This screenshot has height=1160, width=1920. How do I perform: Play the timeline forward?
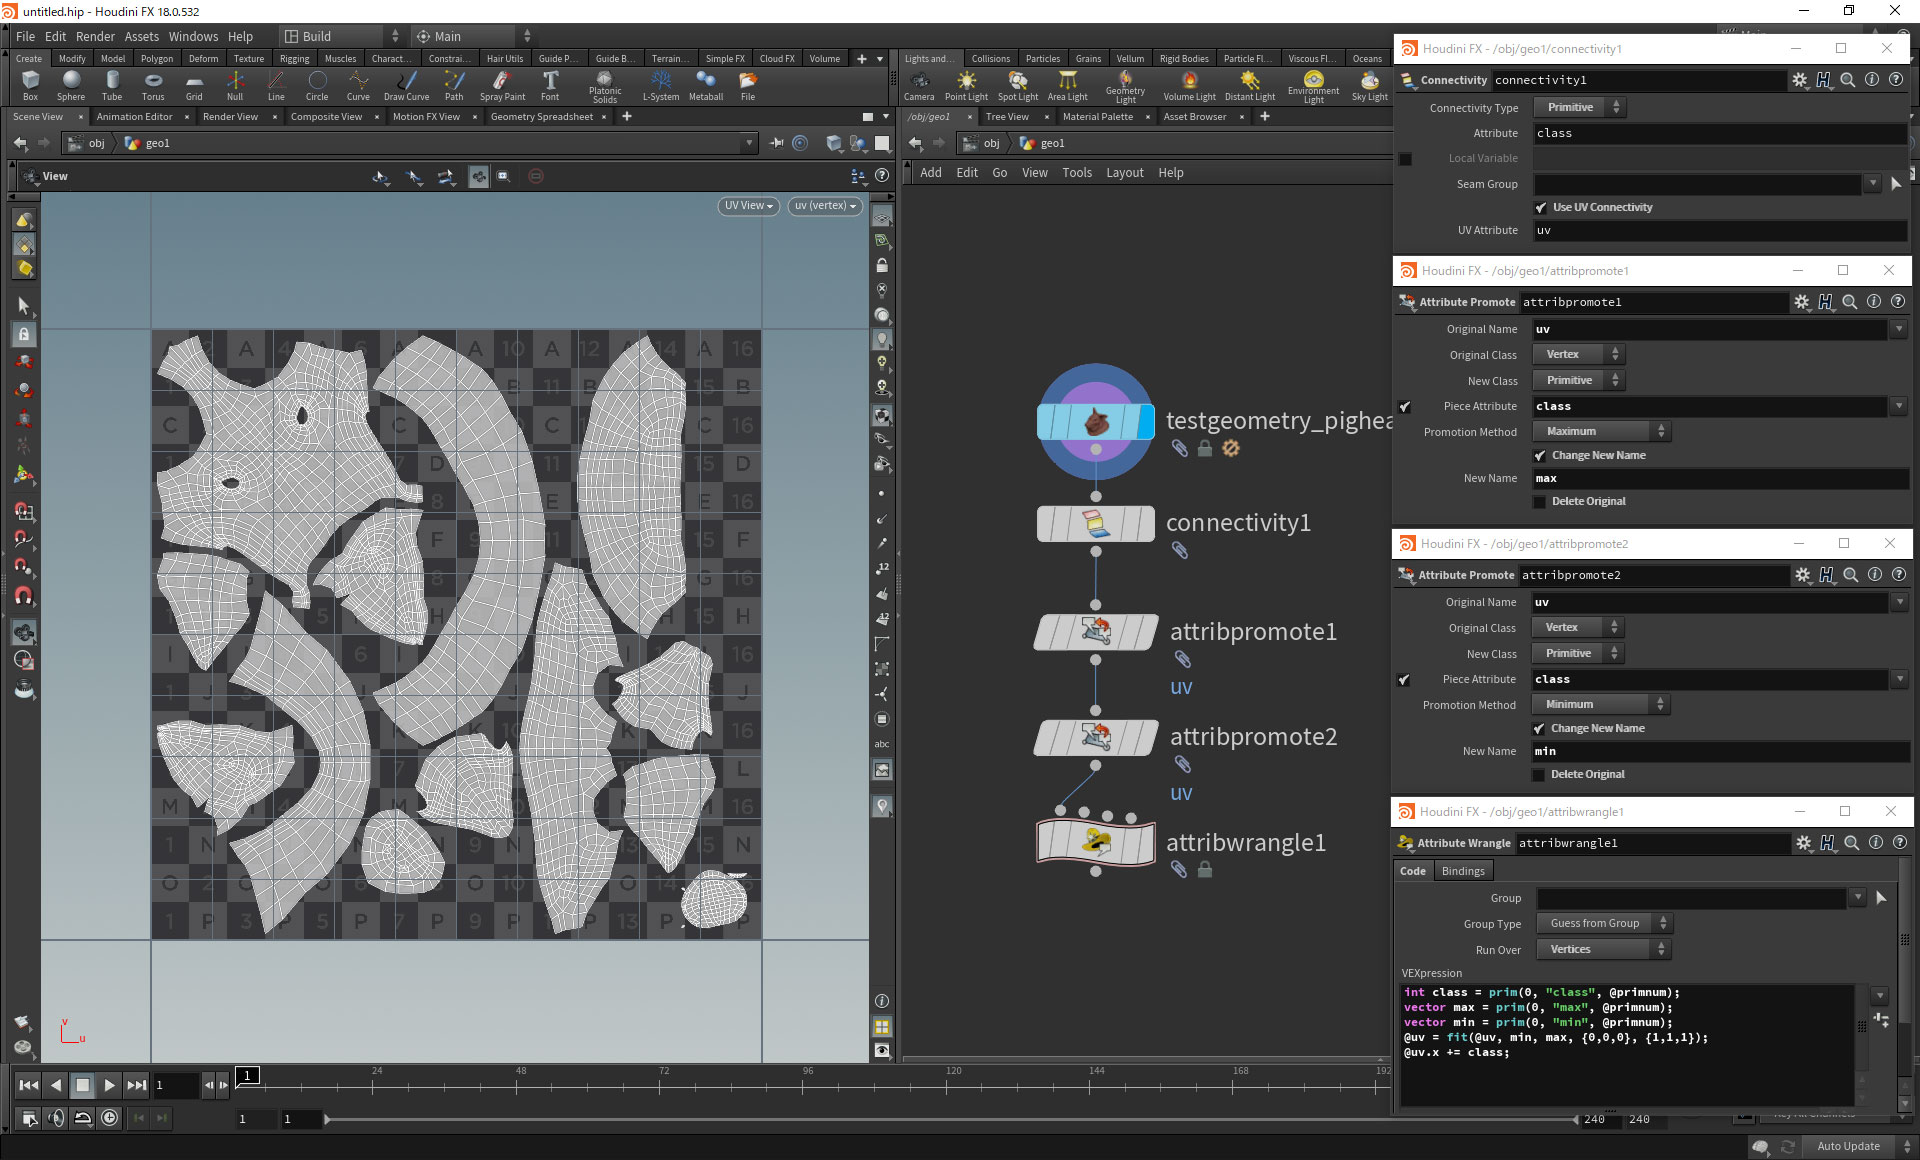pyautogui.click(x=110, y=1085)
